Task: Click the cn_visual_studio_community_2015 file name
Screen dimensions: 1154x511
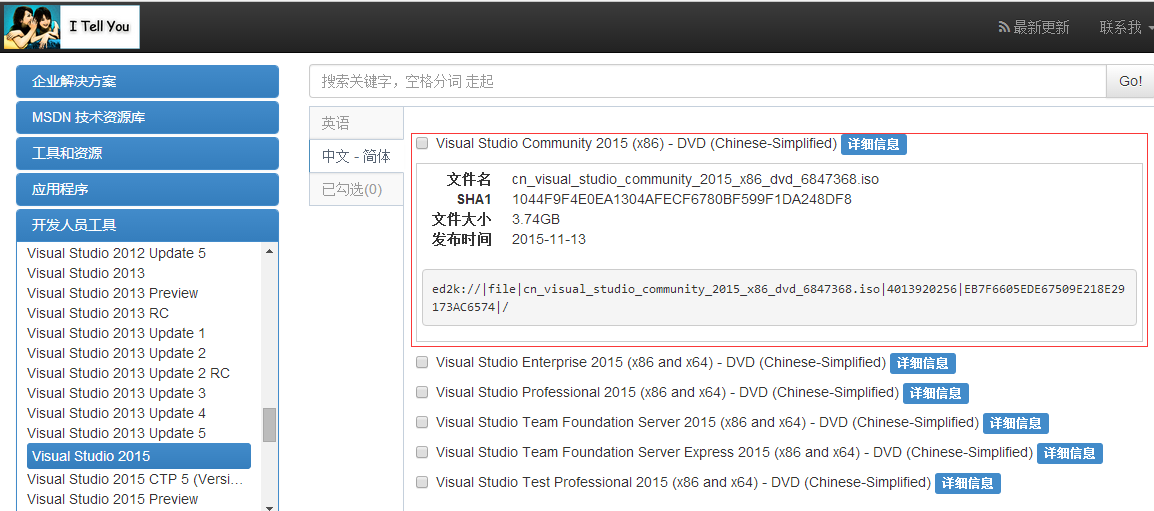Action: 695,179
